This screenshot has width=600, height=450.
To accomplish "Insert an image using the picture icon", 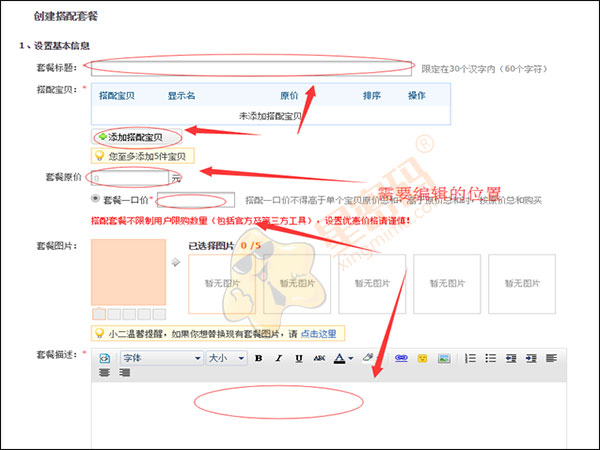I will 444,359.
